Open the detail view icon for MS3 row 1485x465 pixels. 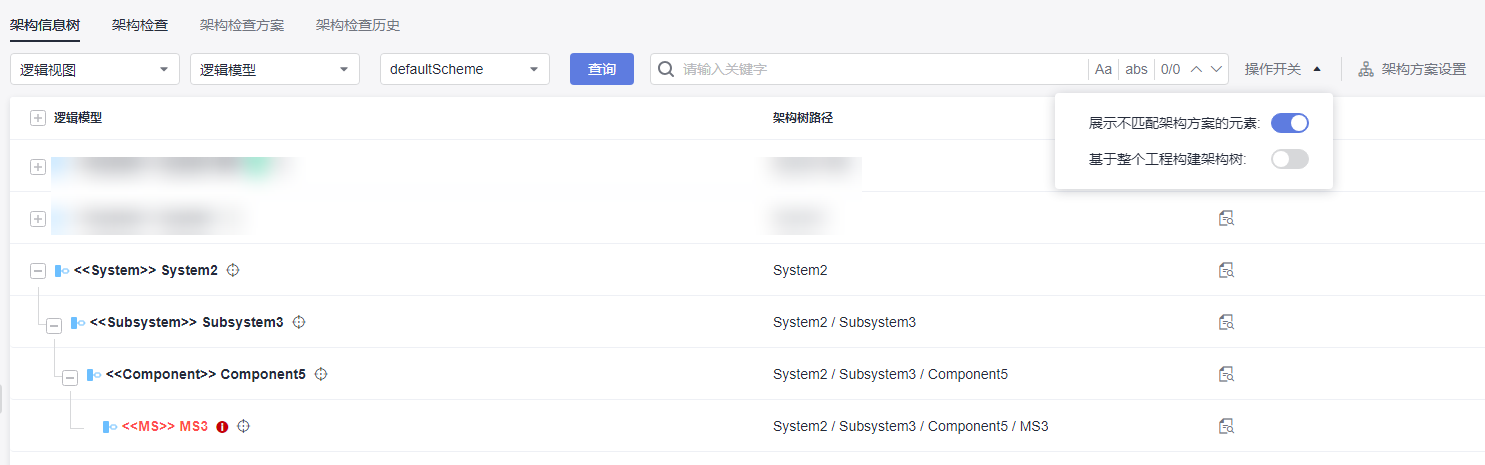(1226, 426)
